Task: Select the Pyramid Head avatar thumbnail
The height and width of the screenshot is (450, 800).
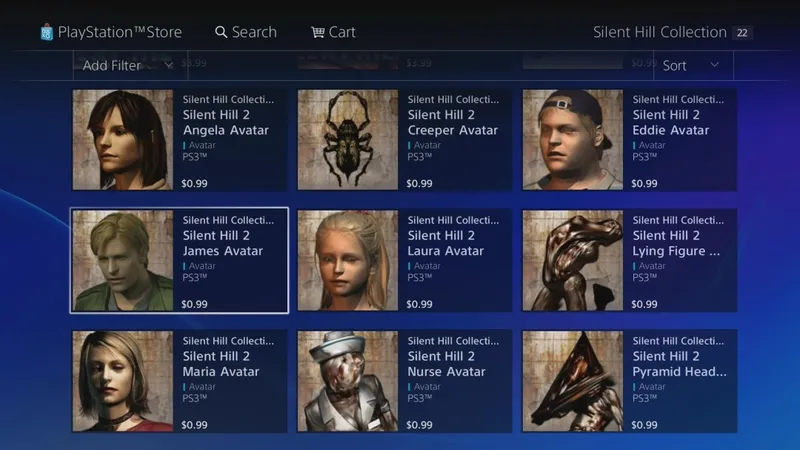Action: [x=572, y=381]
